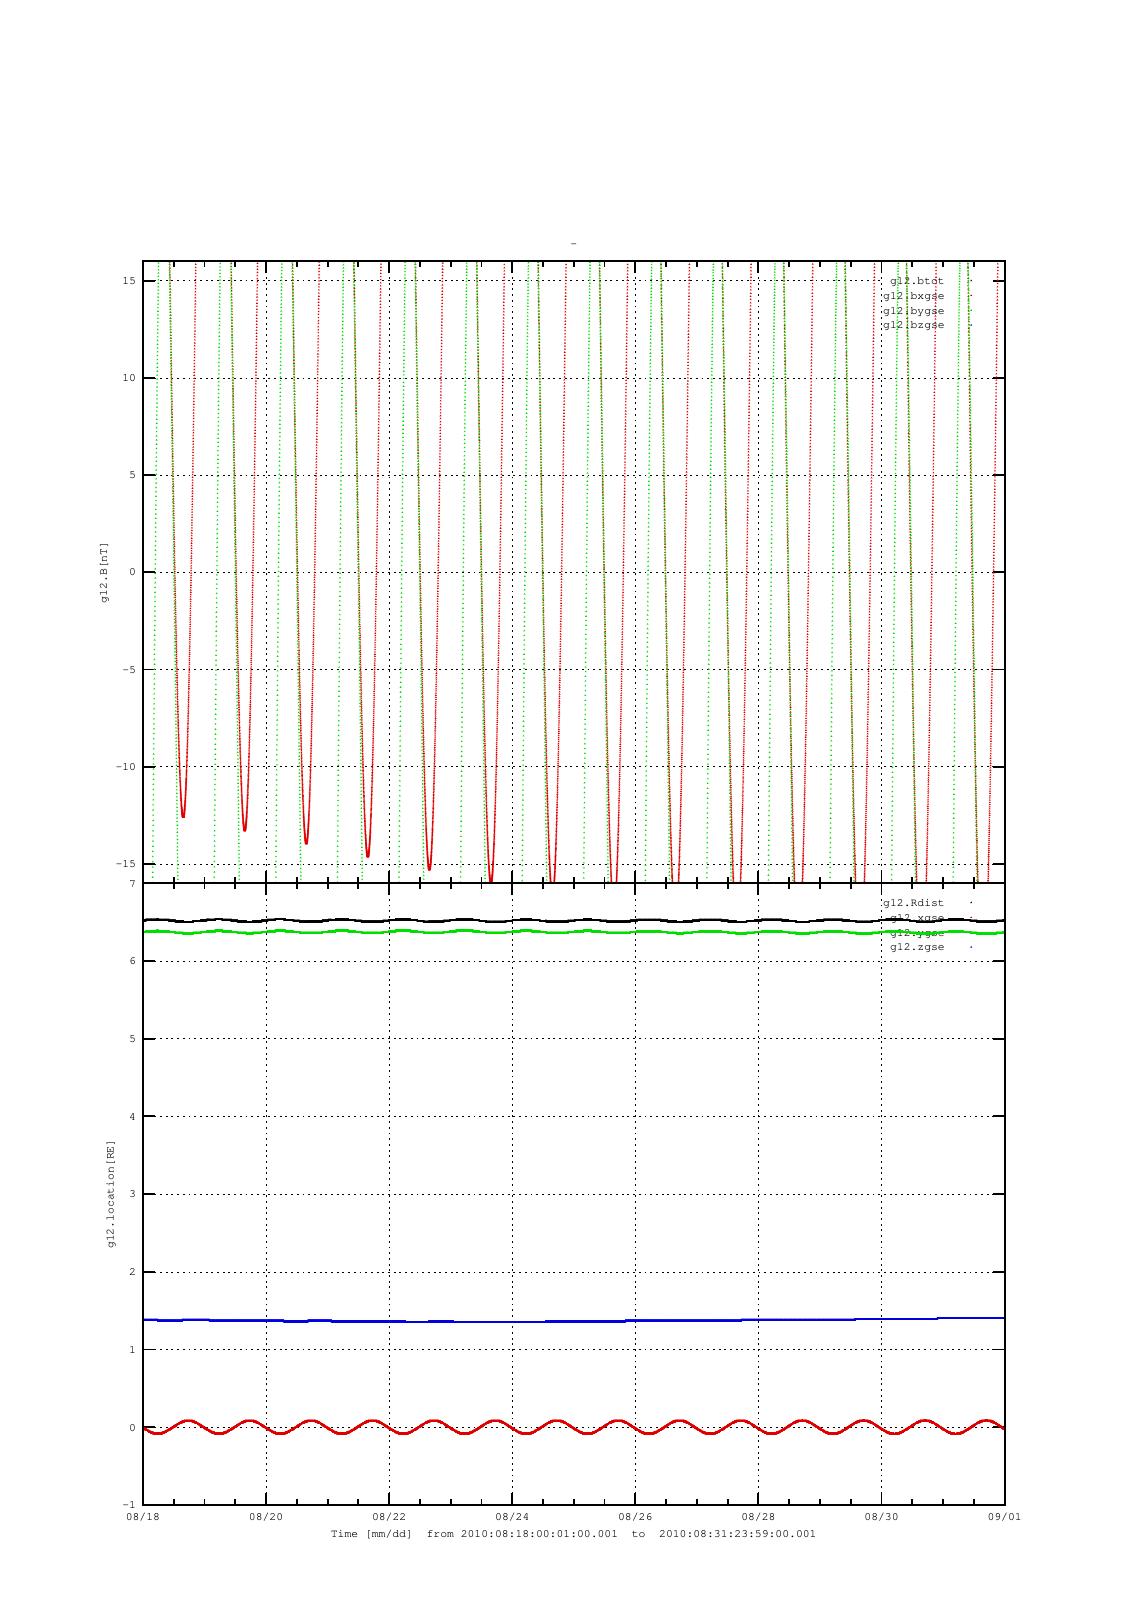Click the -15 tick on the B[nT] axis
Image resolution: width=1131 pixels, height=1600 pixels.
point(126,864)
